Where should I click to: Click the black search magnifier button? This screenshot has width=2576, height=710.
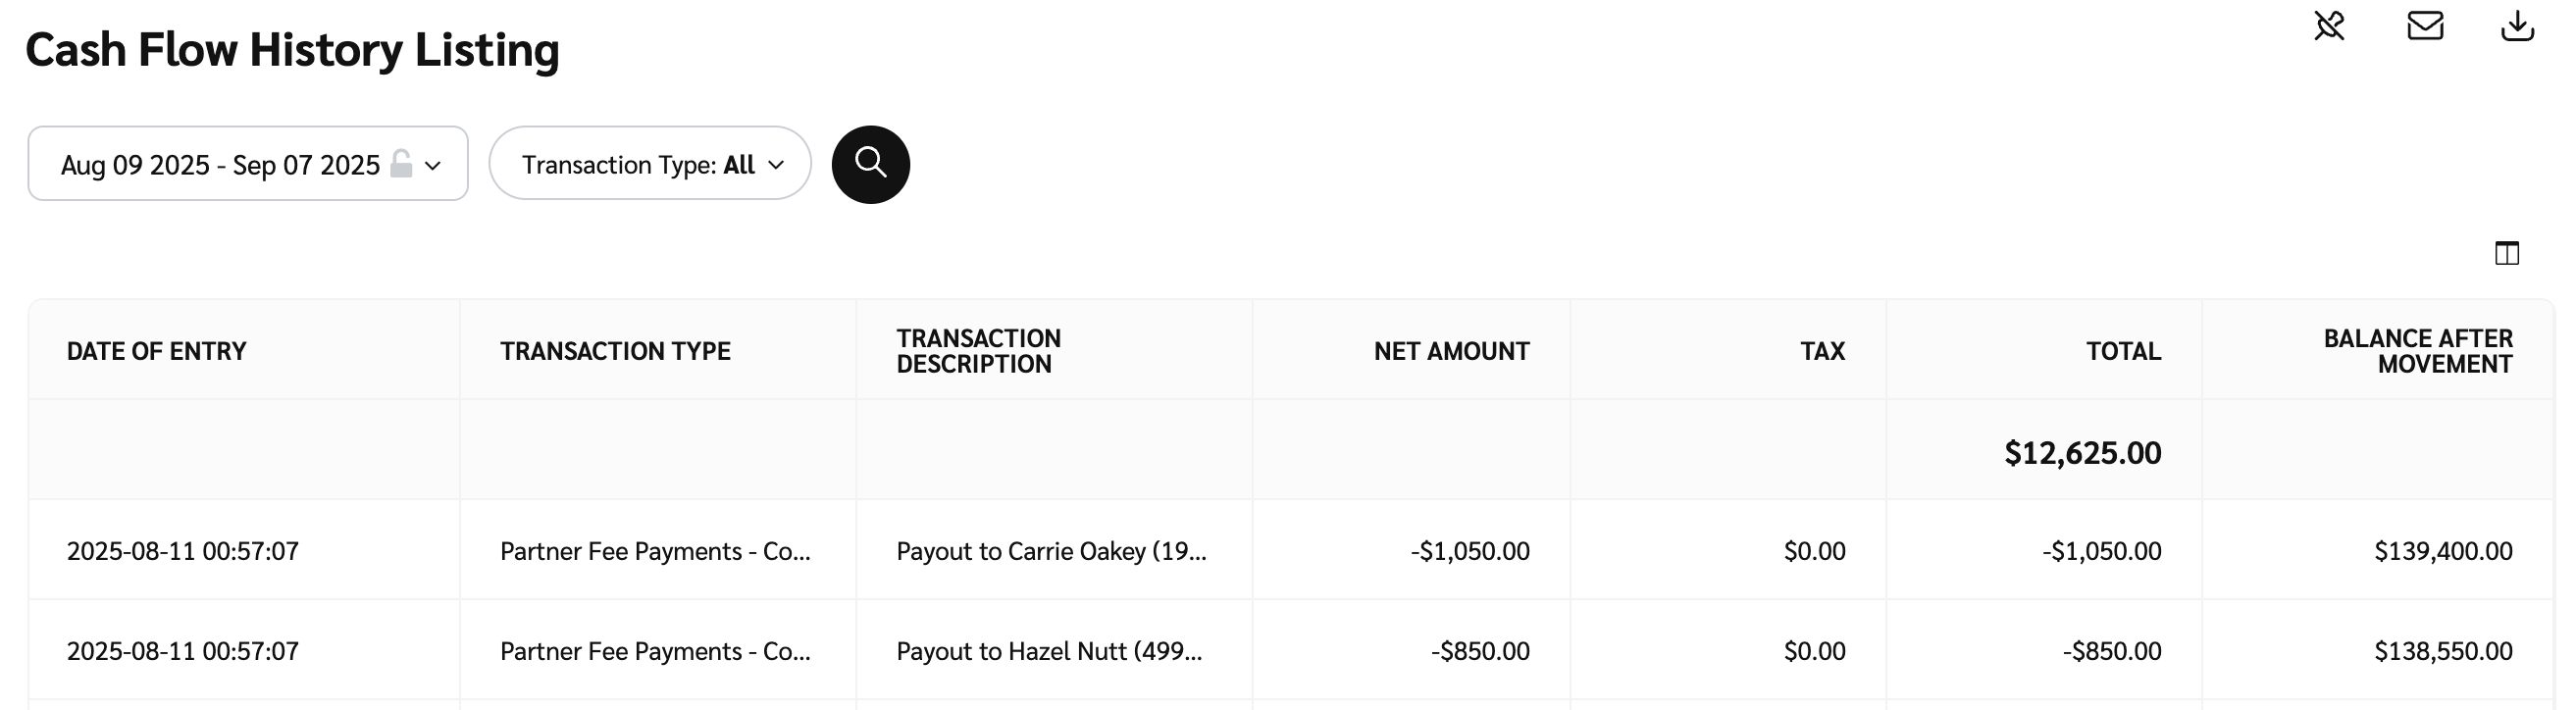tap(870, 164)
